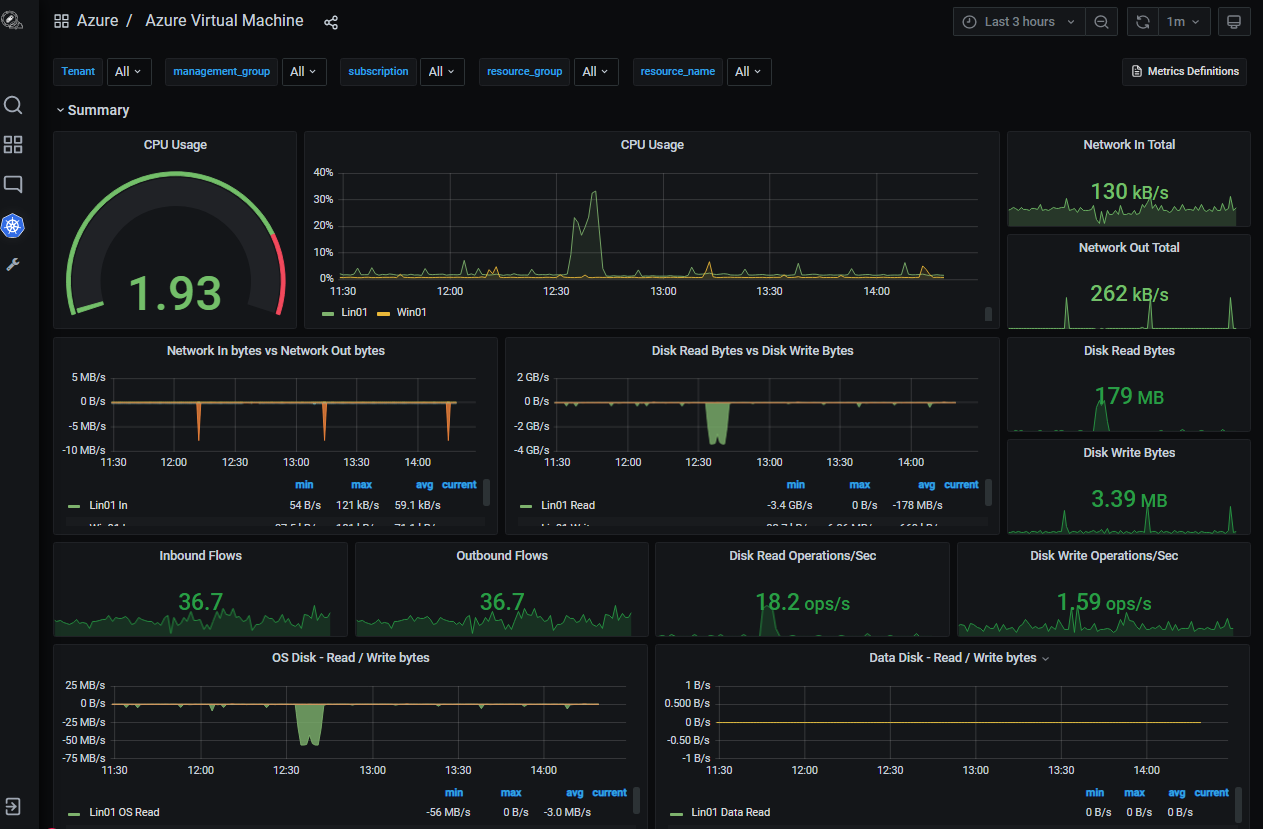Refresh the dashboard
This screenshot has width=1263, height=829.
pyautogui.click(x=1142, y=22)
